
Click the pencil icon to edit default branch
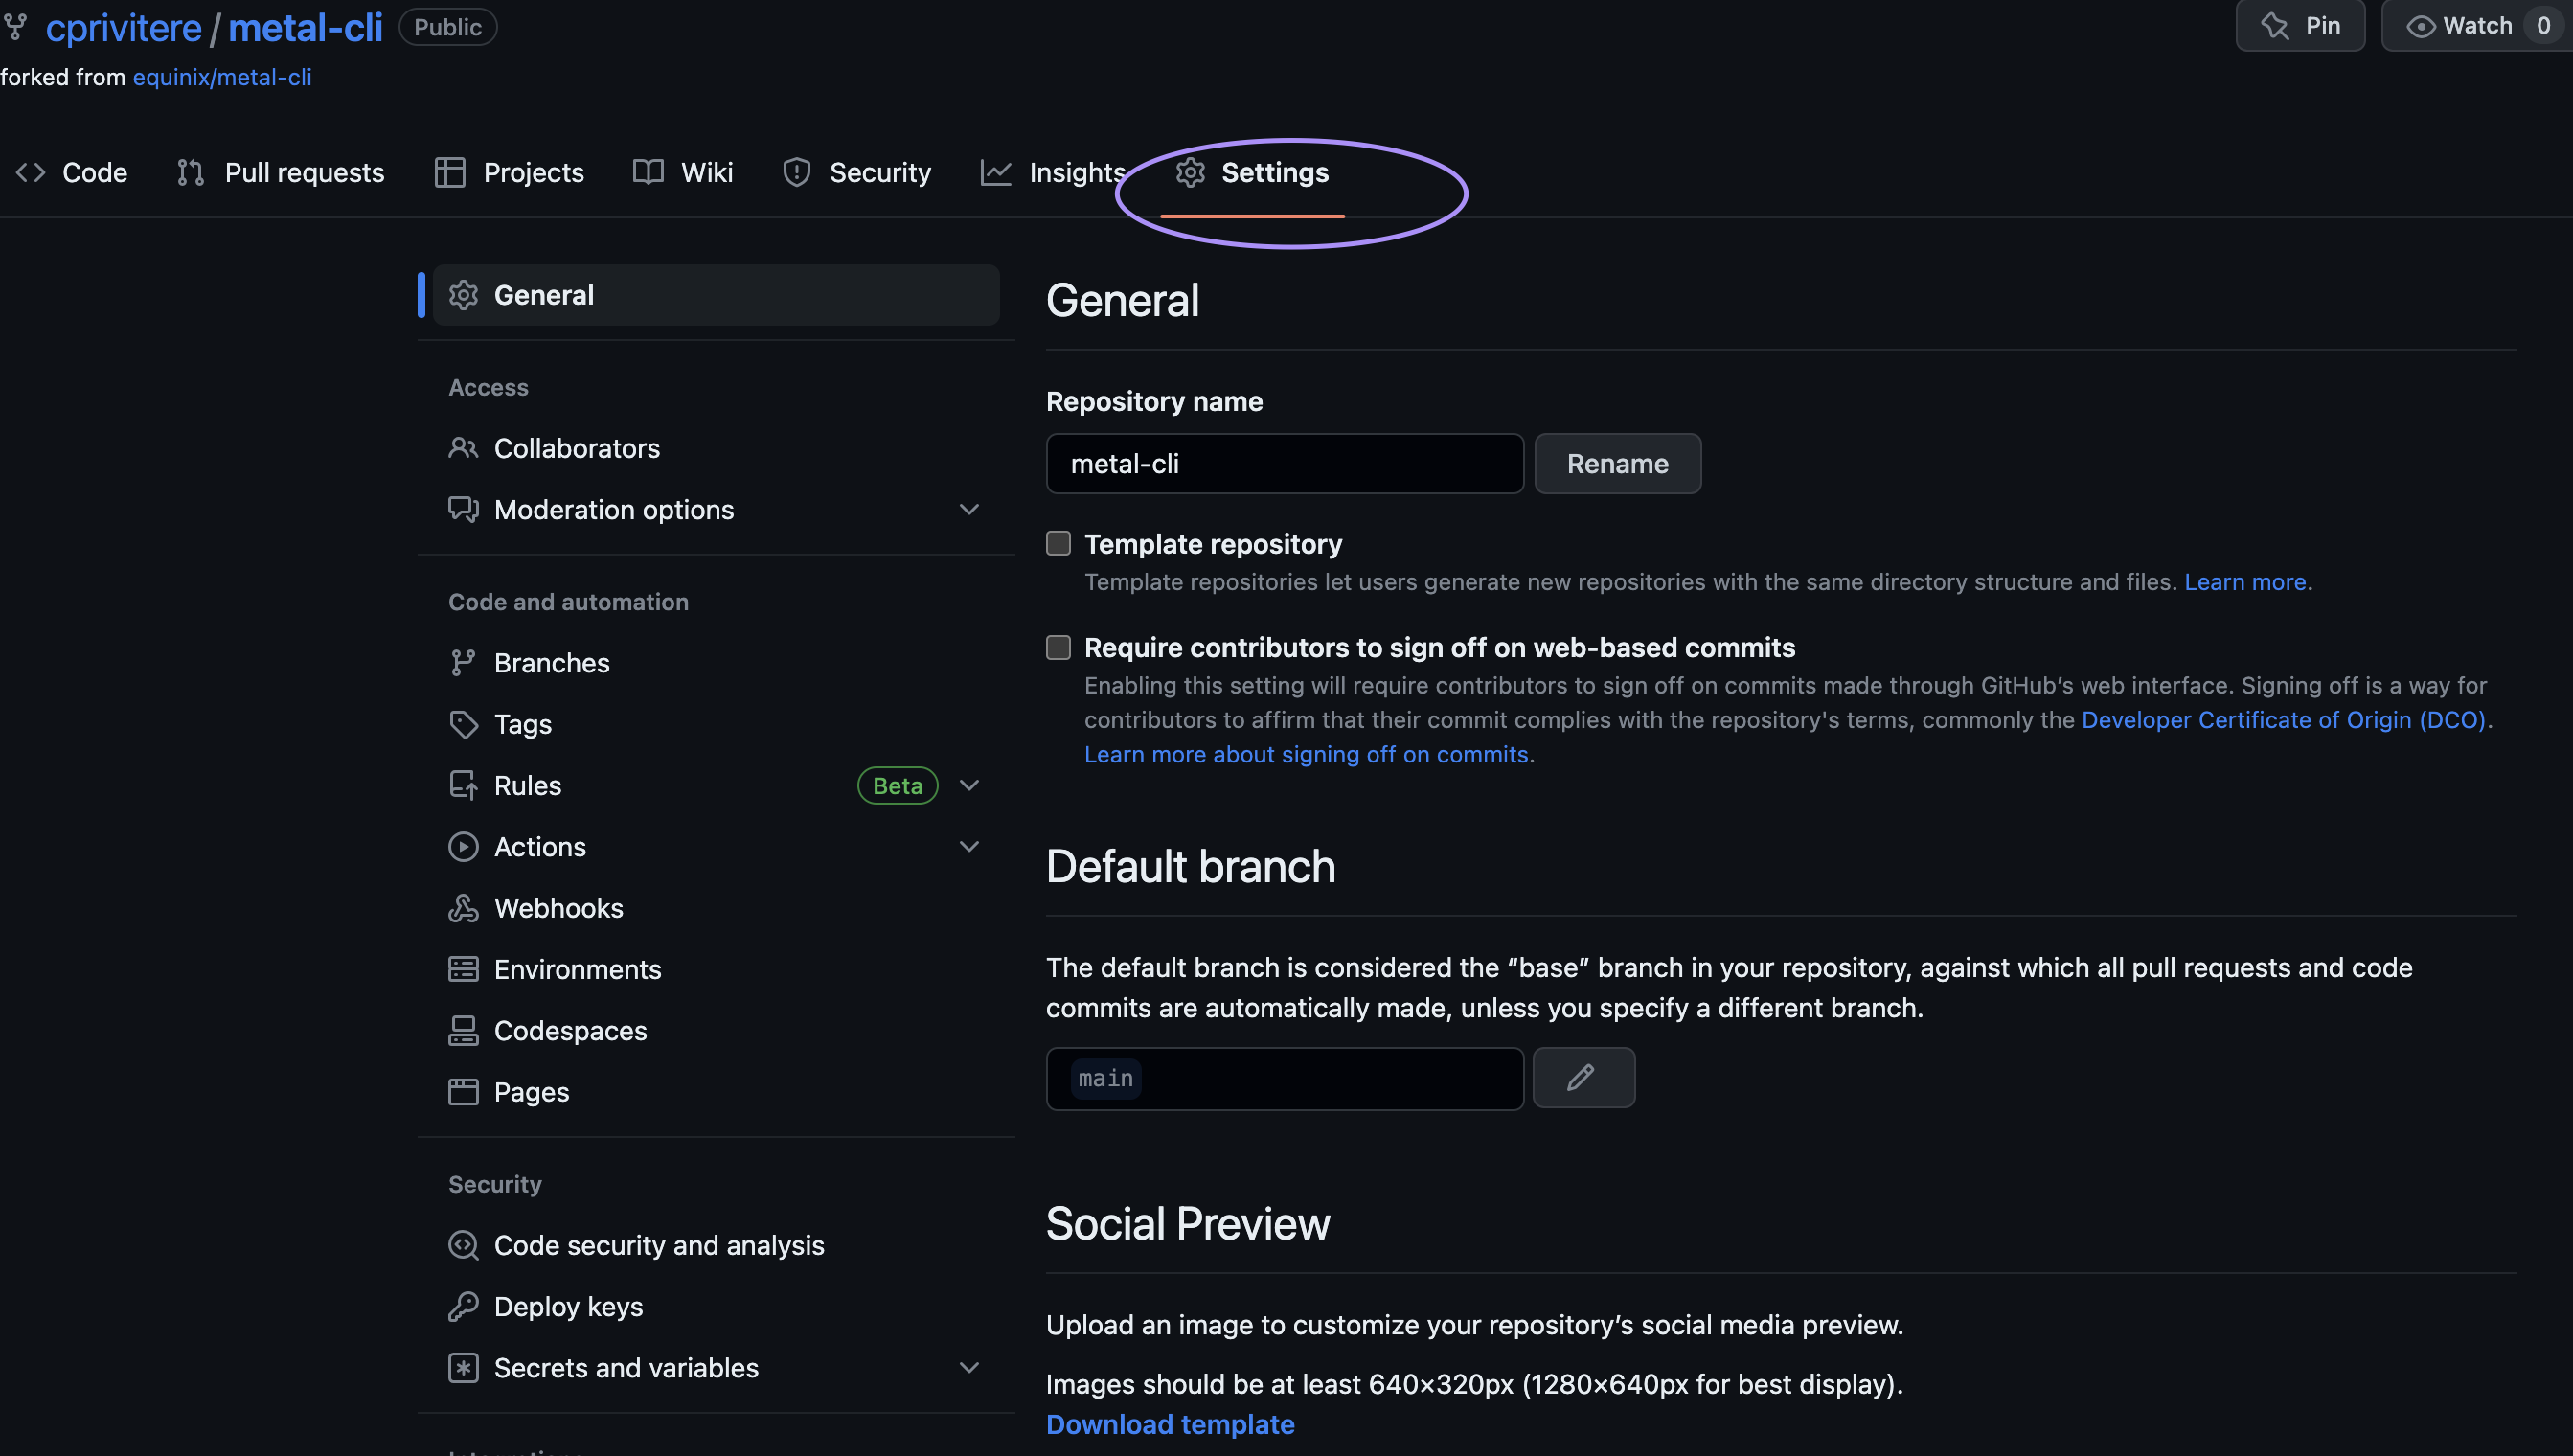click(1583, 1078)
